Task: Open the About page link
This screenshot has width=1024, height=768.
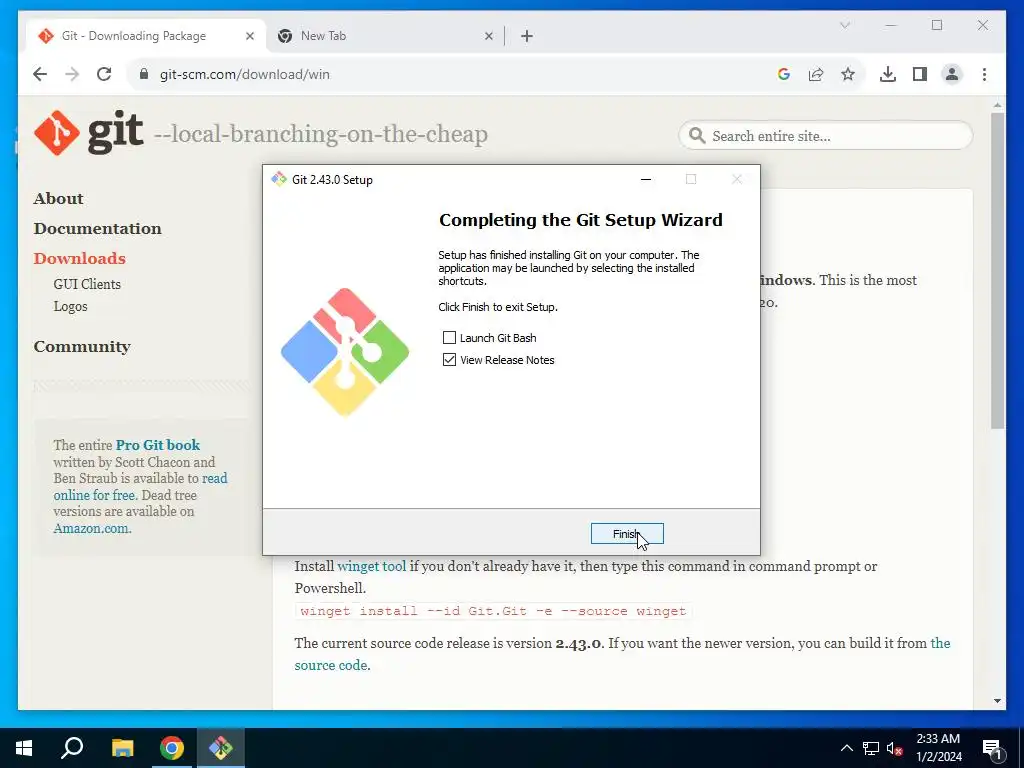Action: click(58, 199)
